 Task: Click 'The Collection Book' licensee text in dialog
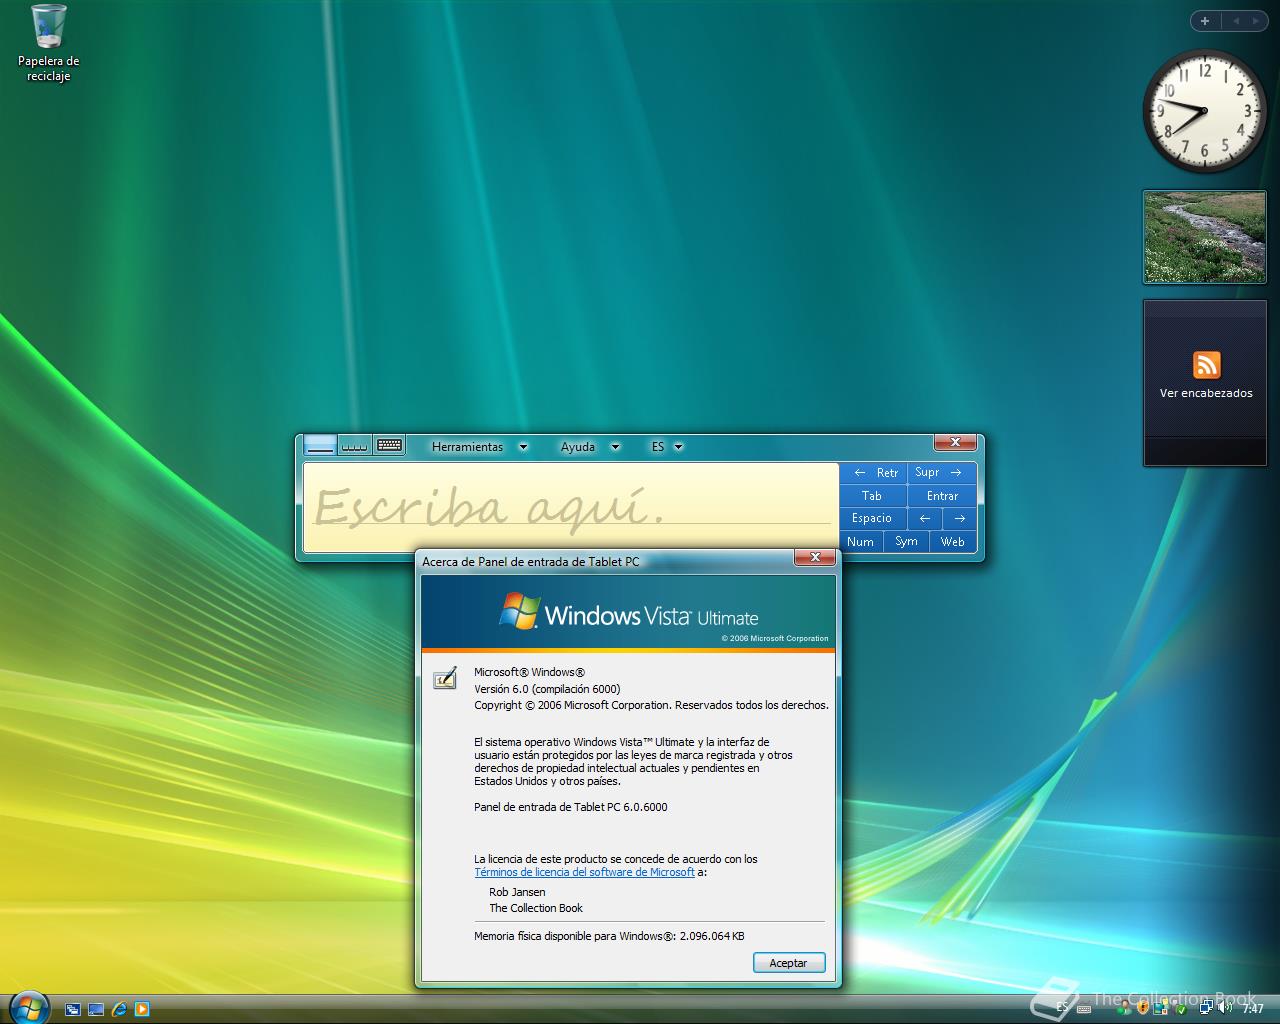click(536, 908)
